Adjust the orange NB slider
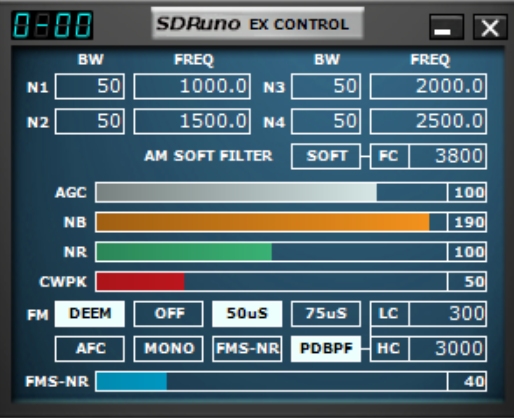Image resolution: width=514 pixels, height=418 pixels. click(271, 222)
